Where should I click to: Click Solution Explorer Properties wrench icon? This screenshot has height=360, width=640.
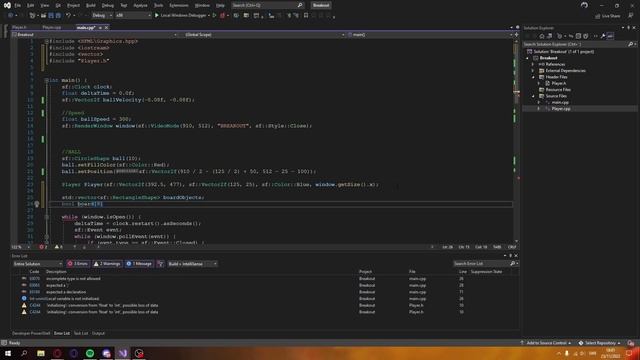(603, 36)
